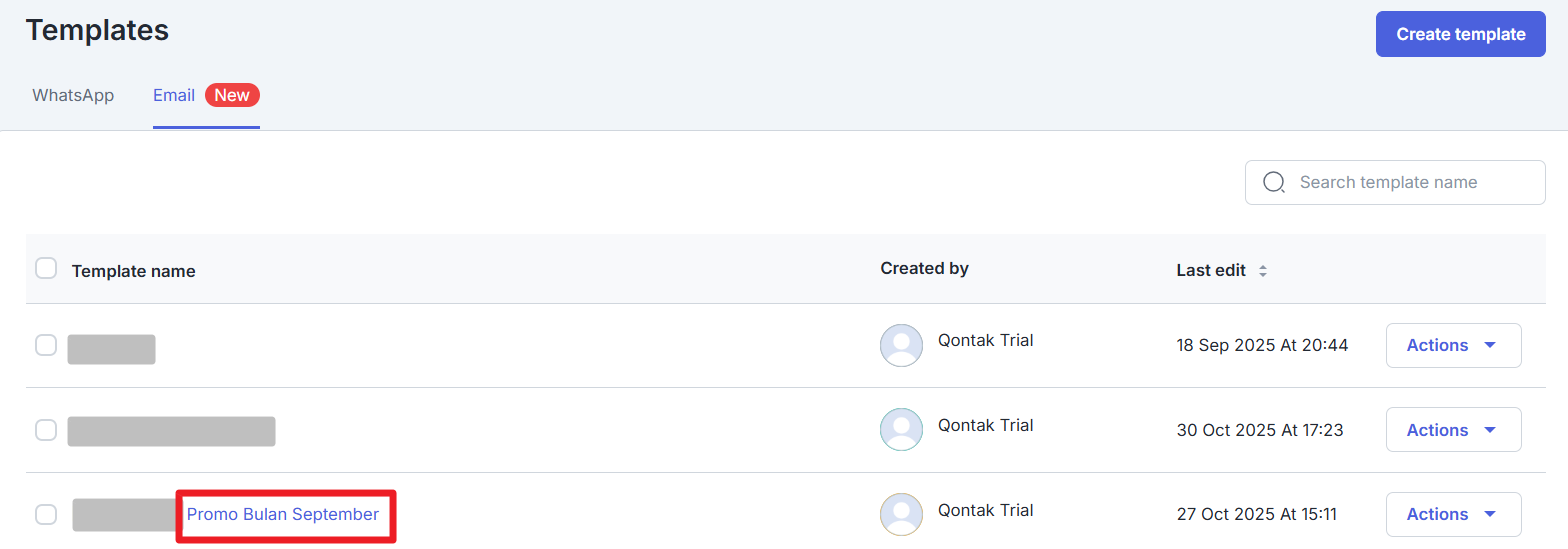The image size is (1568, 549).
Task: Expand the Actions menu for the 30 Oct 2025 row
Action: [1452, 430]
